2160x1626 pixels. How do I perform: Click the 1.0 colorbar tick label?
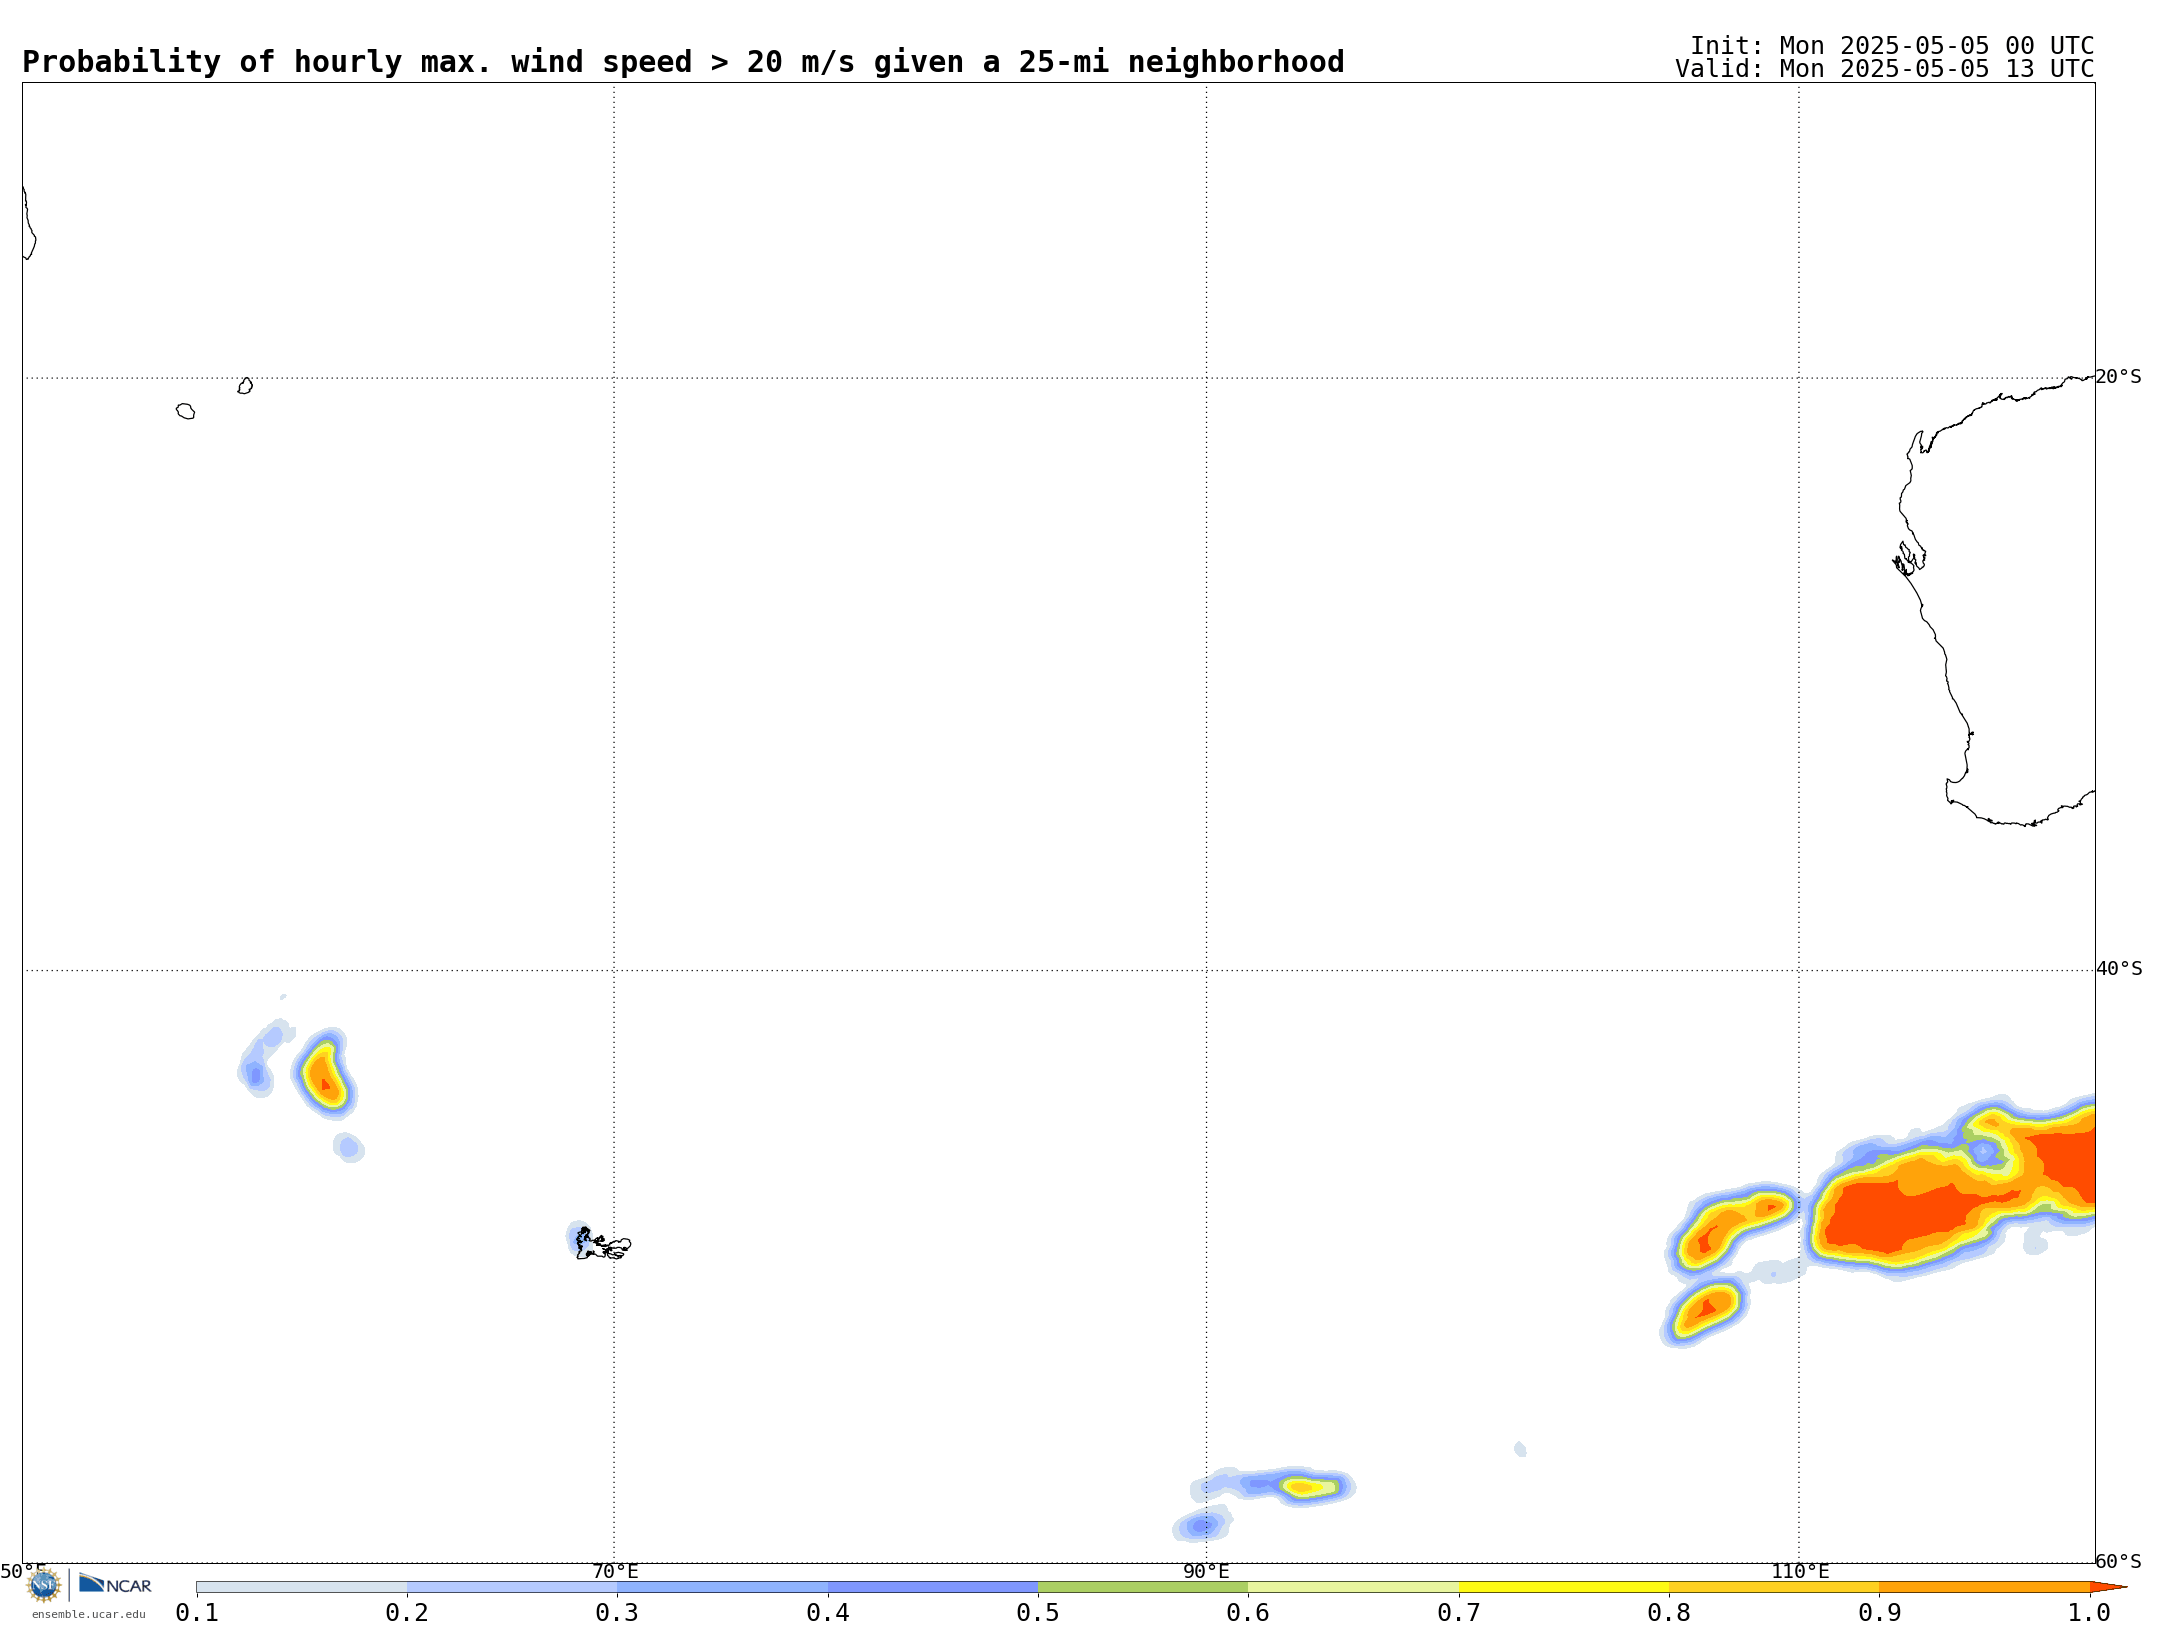[x=2090, y=1613]
